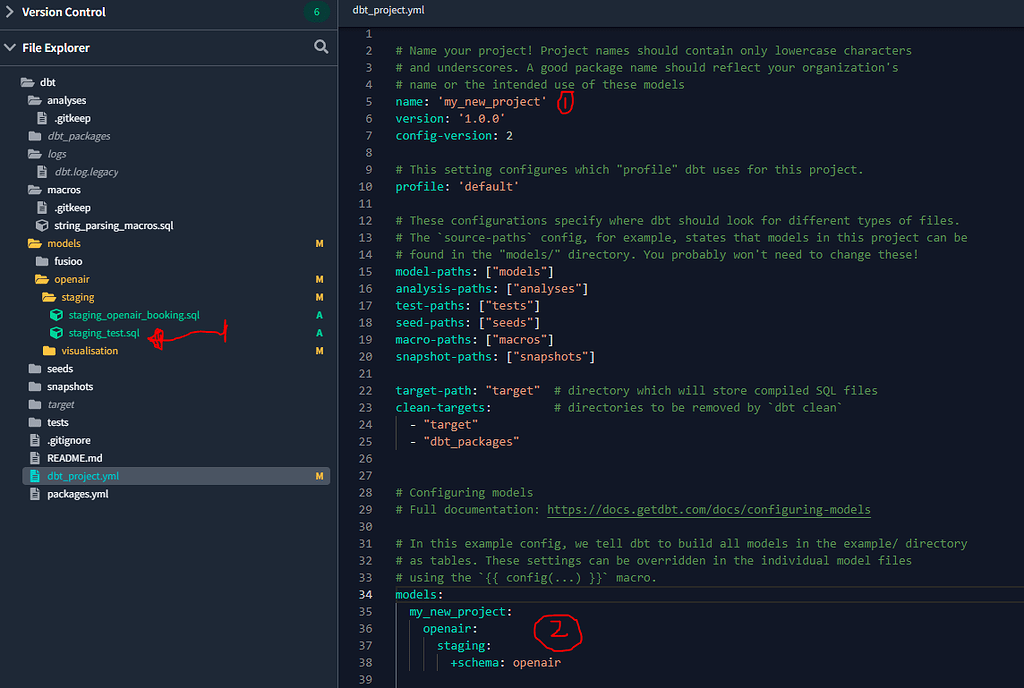Click the string_parsing_macros.sql file icon
The height and width of the screenshot is (688, 1024).
pyautogui.click(x=42, y=226)
